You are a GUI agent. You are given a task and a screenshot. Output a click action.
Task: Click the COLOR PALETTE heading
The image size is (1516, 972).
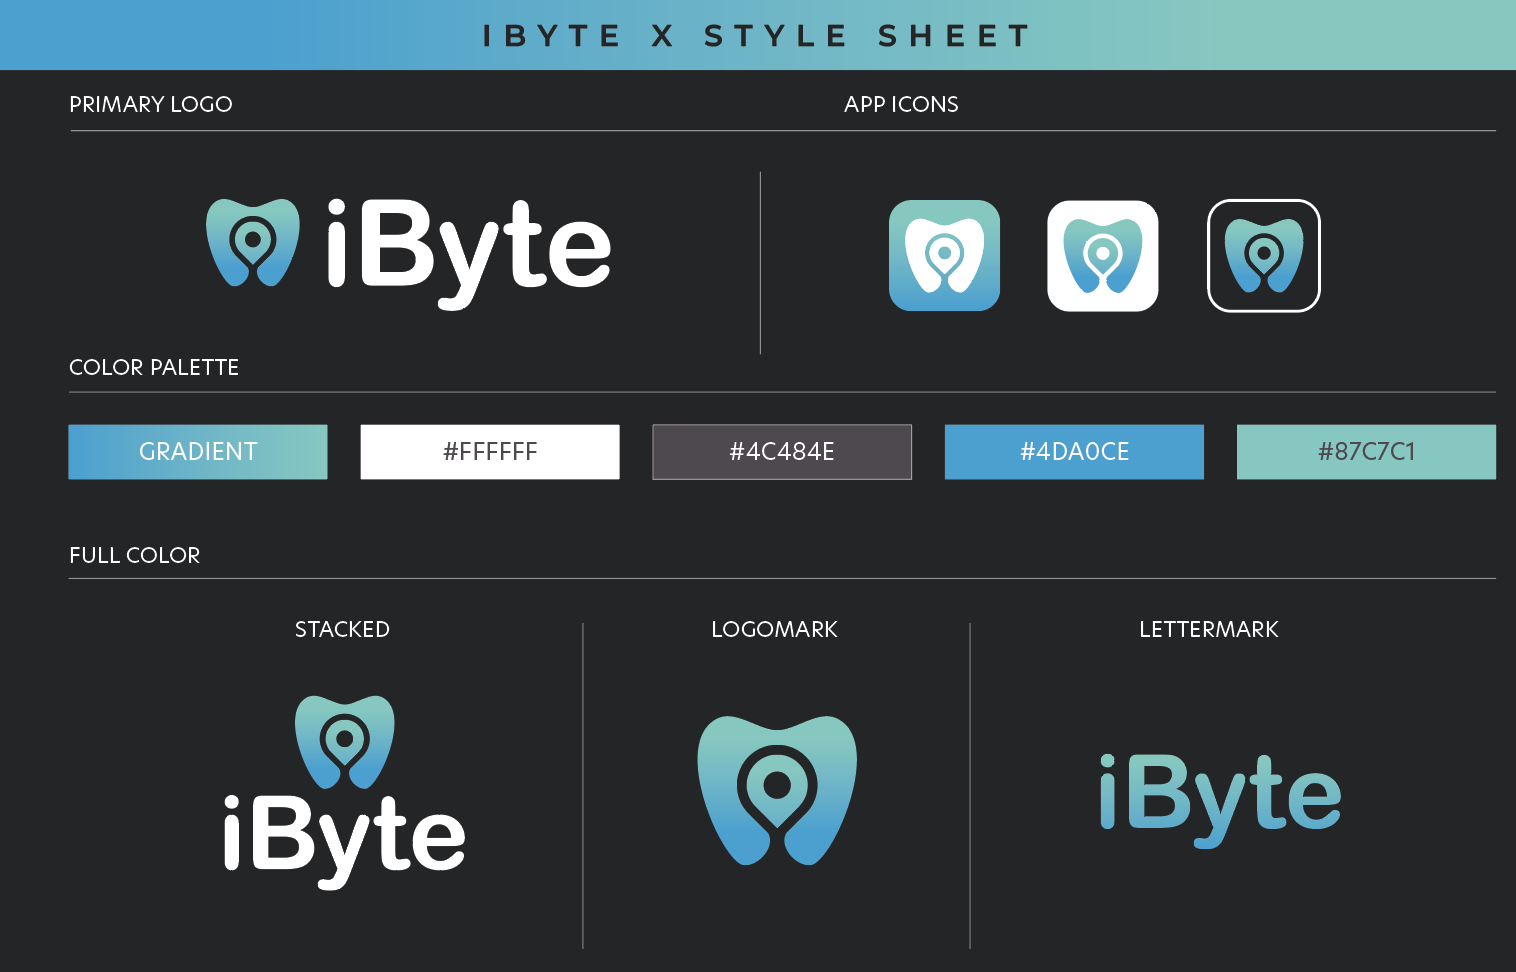click(x=154, y=367)
